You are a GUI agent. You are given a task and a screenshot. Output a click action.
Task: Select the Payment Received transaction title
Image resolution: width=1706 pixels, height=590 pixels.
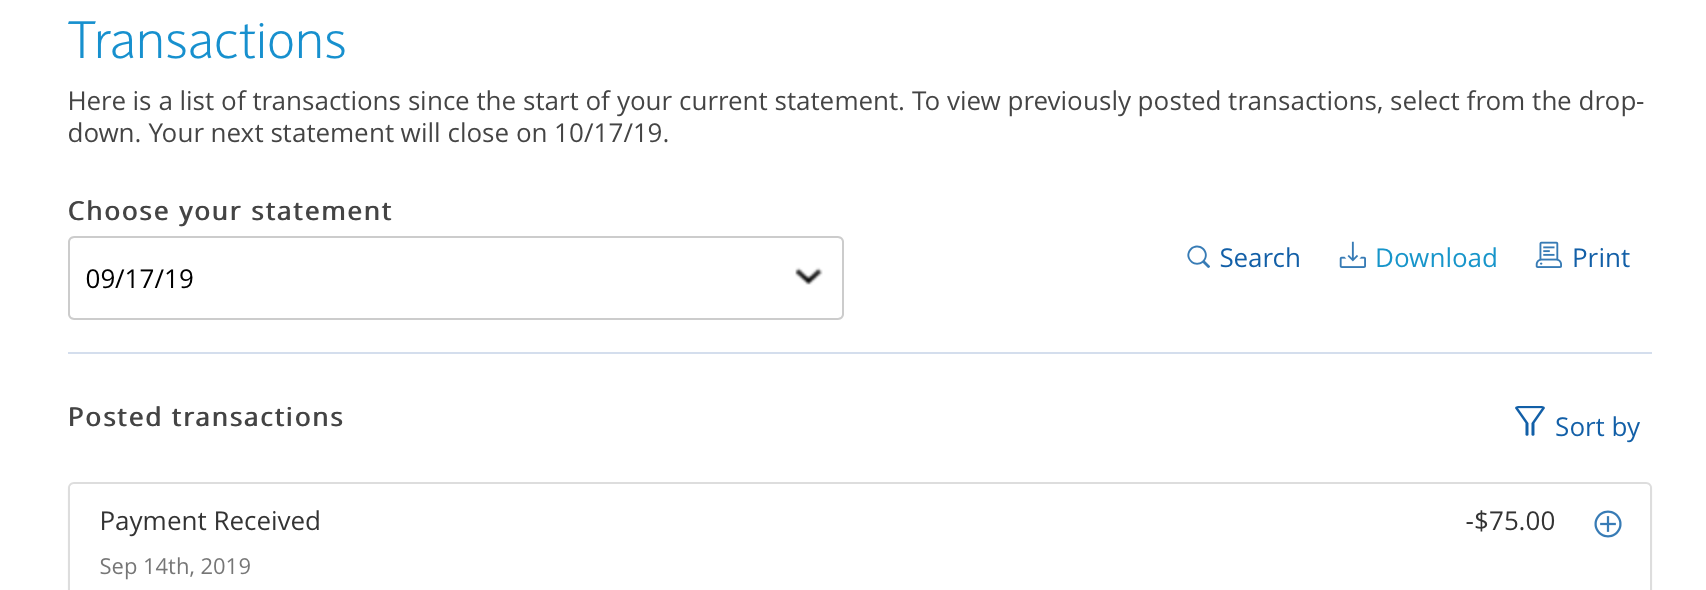[210, 521]
